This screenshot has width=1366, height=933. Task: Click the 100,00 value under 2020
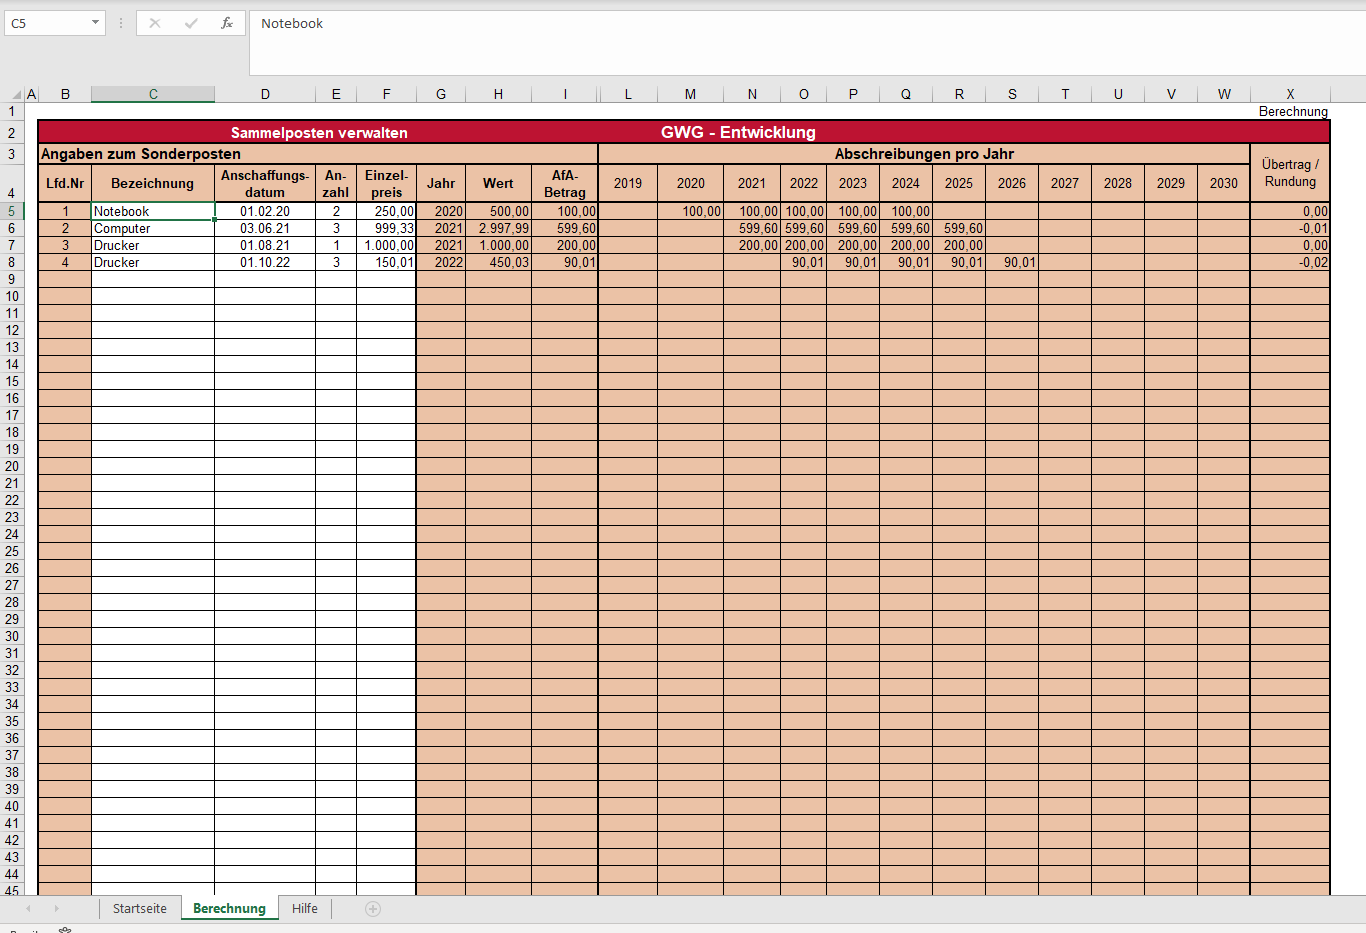coord(691,211)
